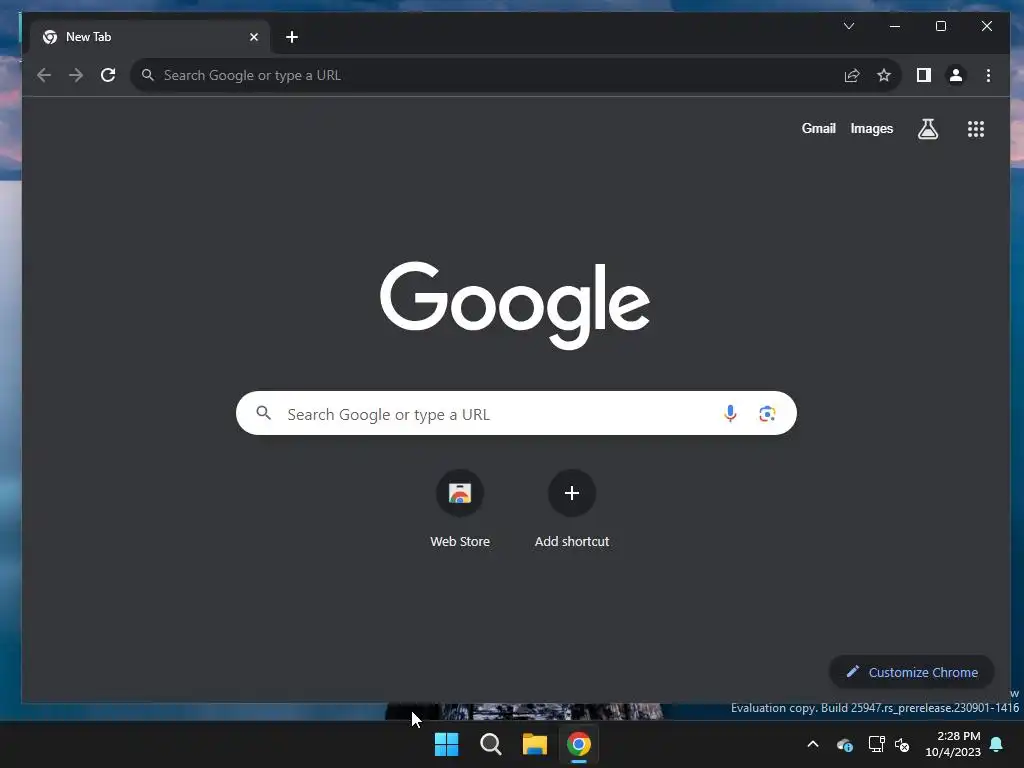
Task: Click the Customize Chrome button
Action: click(911, 672)
